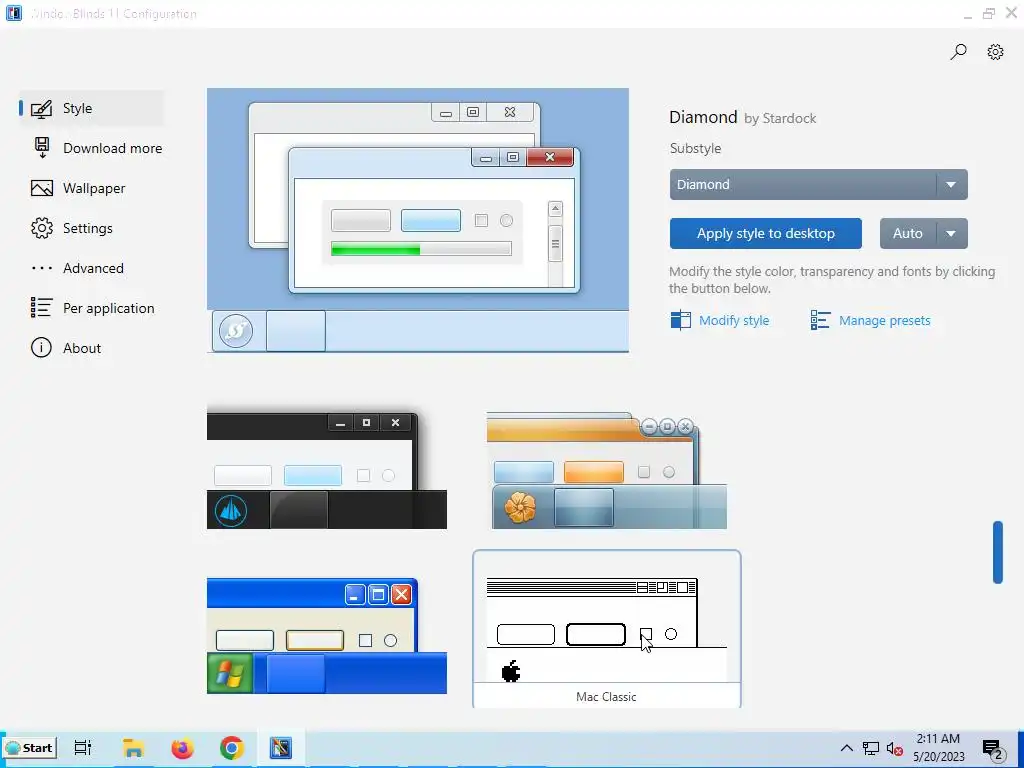Click the network tray icon
Viewport: 1024px width, 768px height.
pos(871,748)
